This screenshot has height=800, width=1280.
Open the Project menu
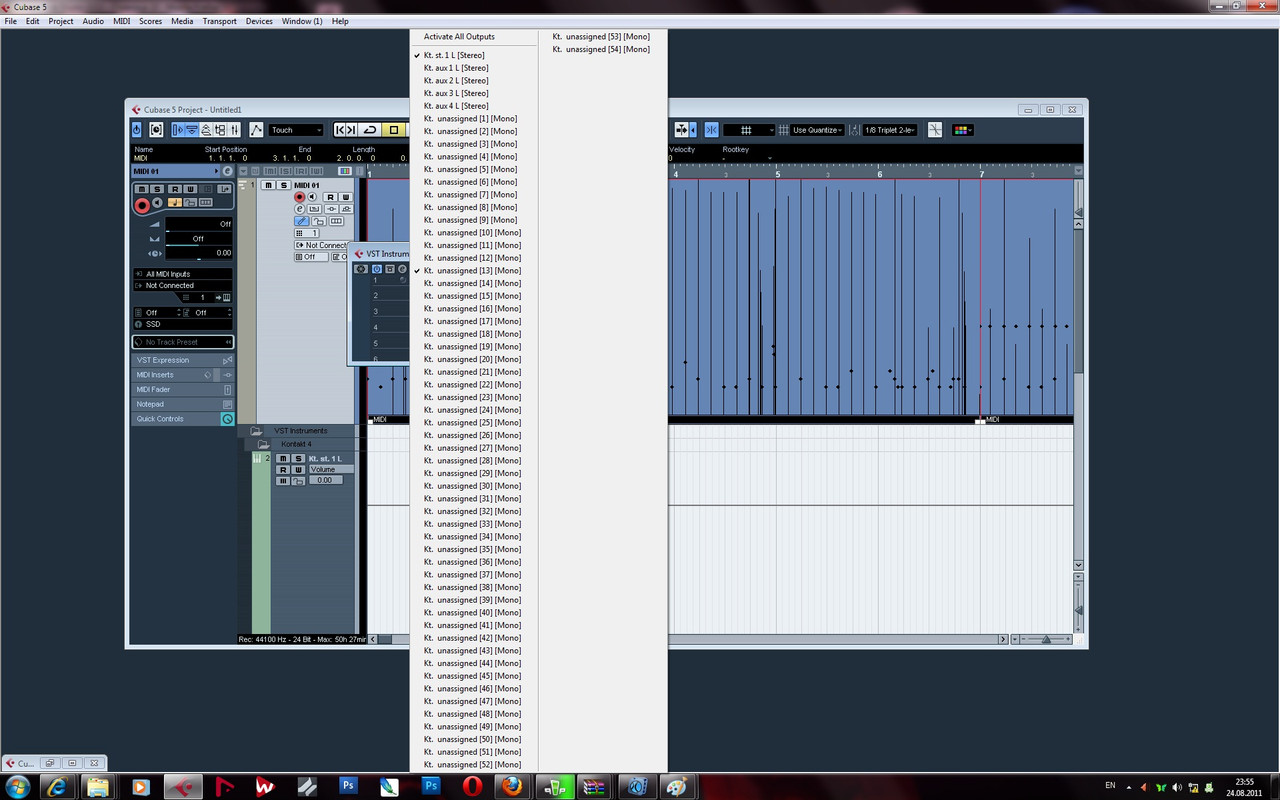click(x=61, y=21)
